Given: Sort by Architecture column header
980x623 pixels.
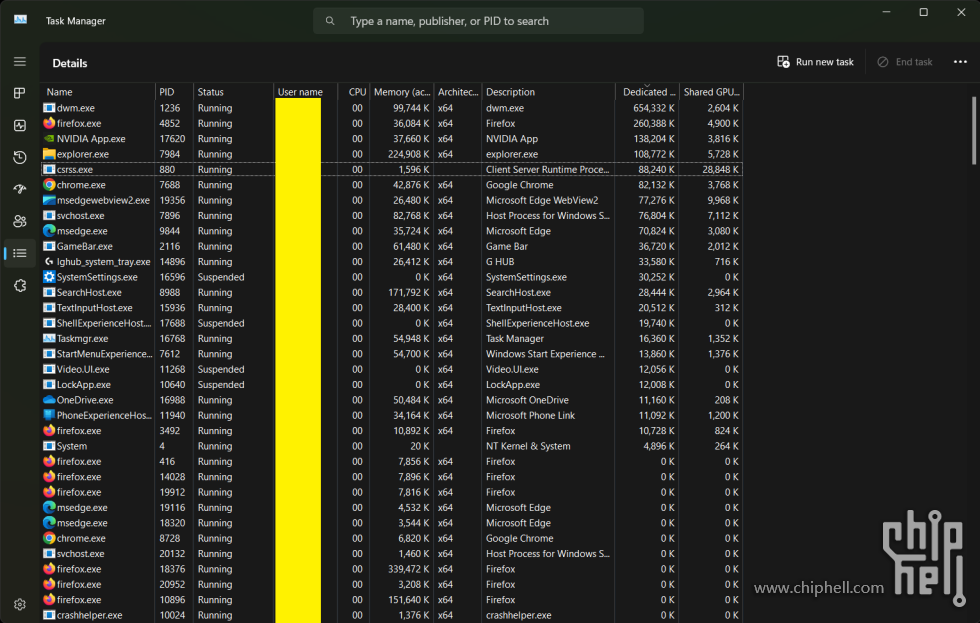Looking at the screenshot, I should click(x=458, y=92).
